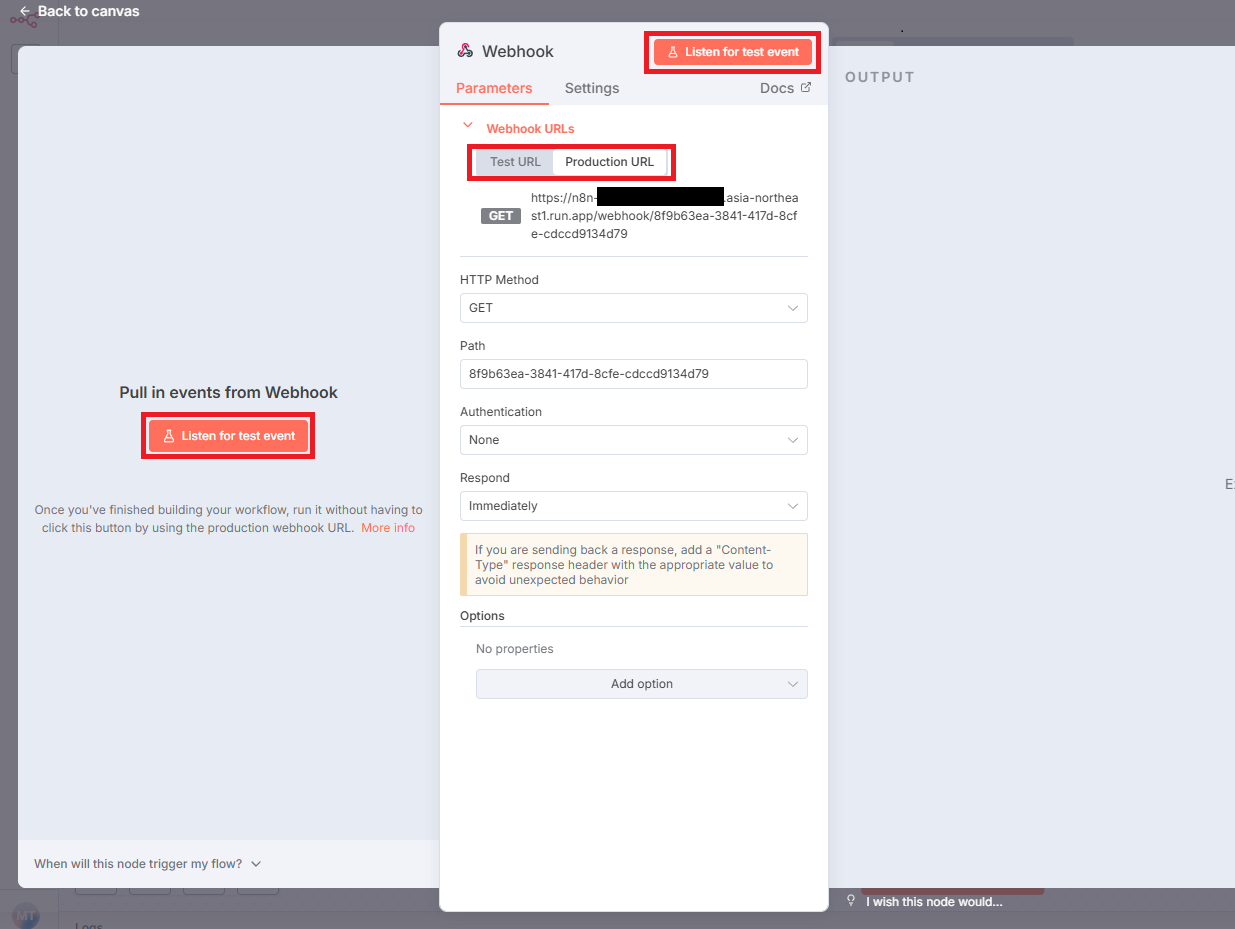Switch to Production URL option
1235x929 pixels.
[x=609, y=162]
